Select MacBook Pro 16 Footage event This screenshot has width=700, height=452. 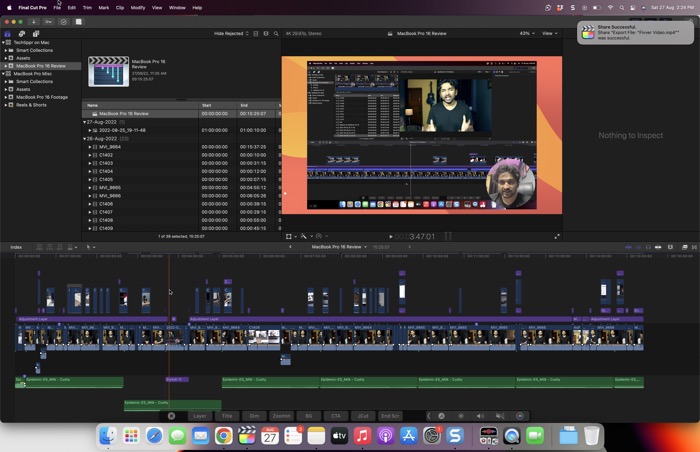coord(42,97)
